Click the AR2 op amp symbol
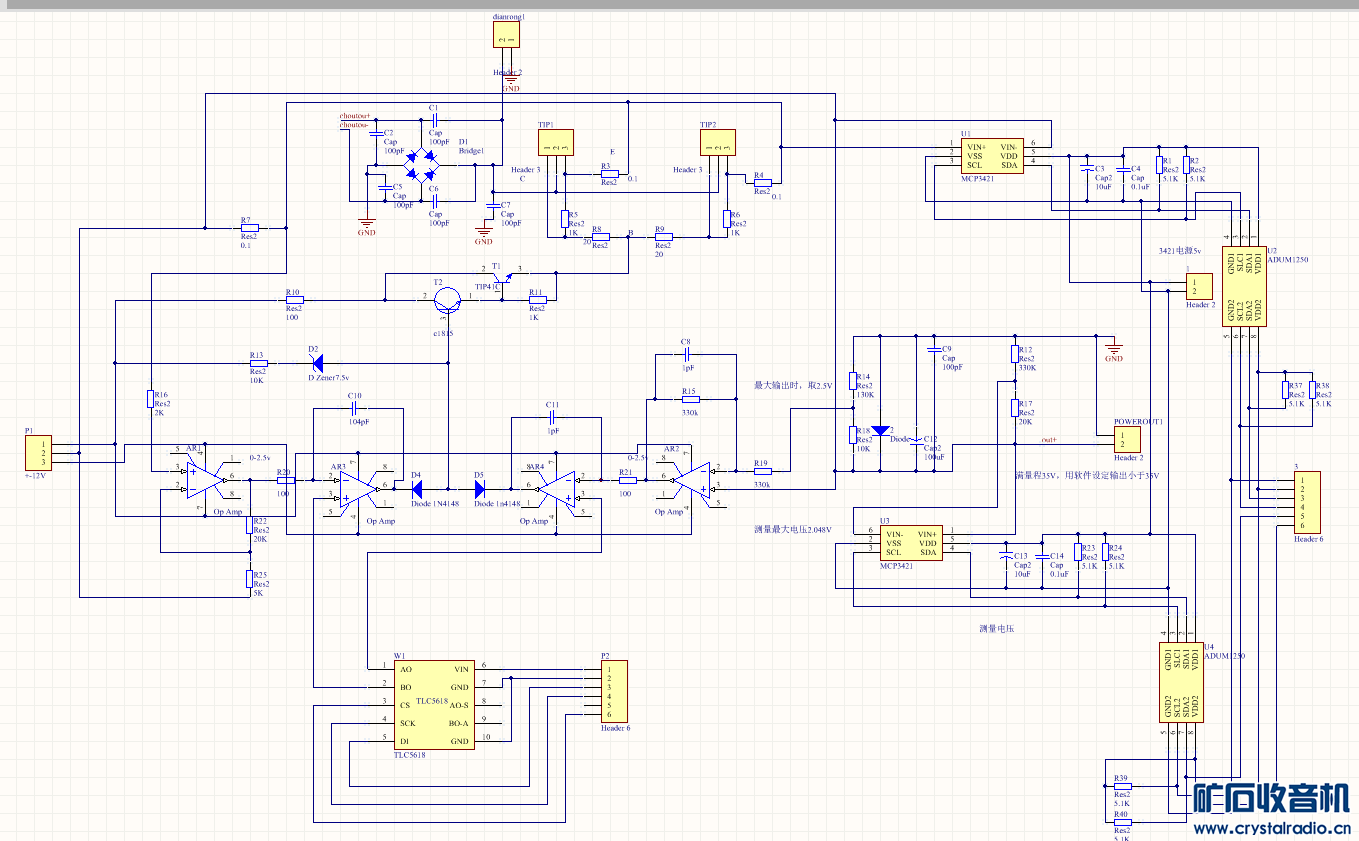This screenshot has height=841, width=1359. point(691,477)
